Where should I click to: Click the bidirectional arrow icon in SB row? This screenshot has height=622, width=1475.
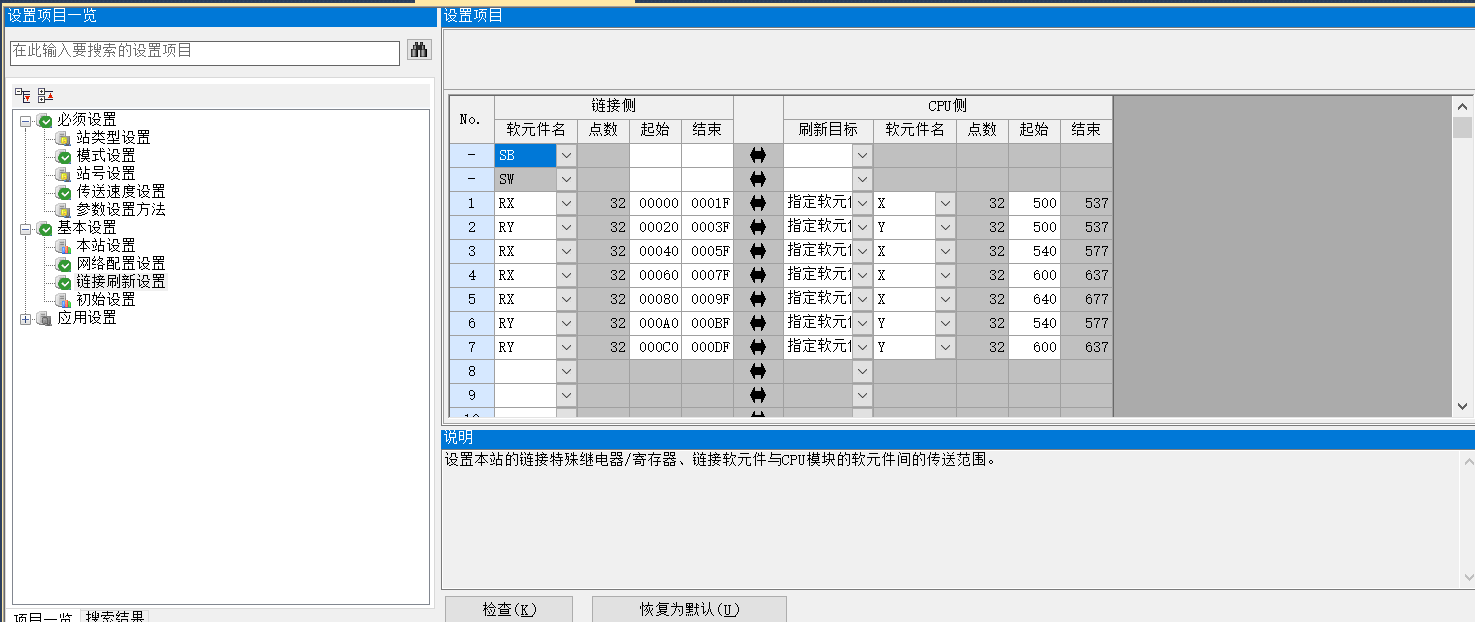[757, 155]
